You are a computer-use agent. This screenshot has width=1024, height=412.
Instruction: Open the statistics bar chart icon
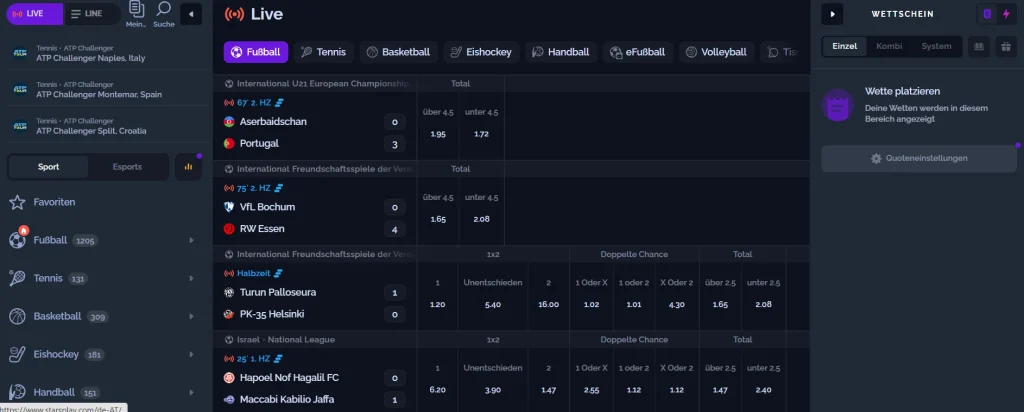click(x=189, y=166)
